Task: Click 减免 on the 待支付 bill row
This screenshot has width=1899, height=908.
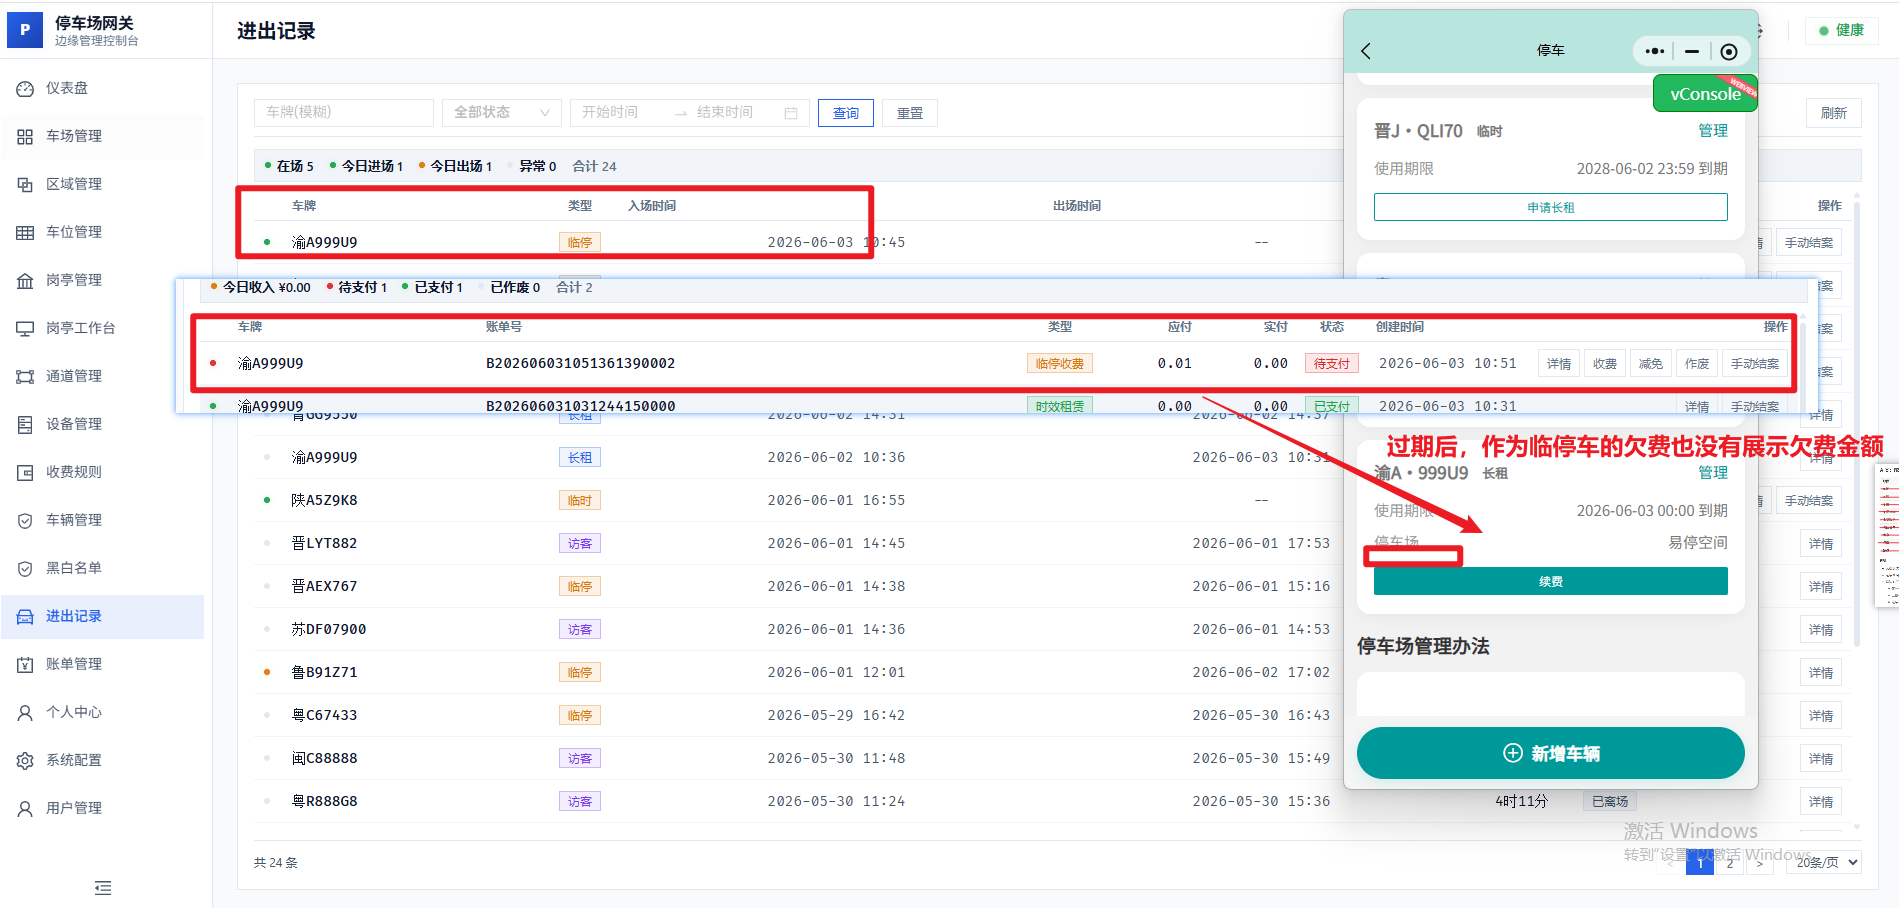Action: click(1651, 363)
